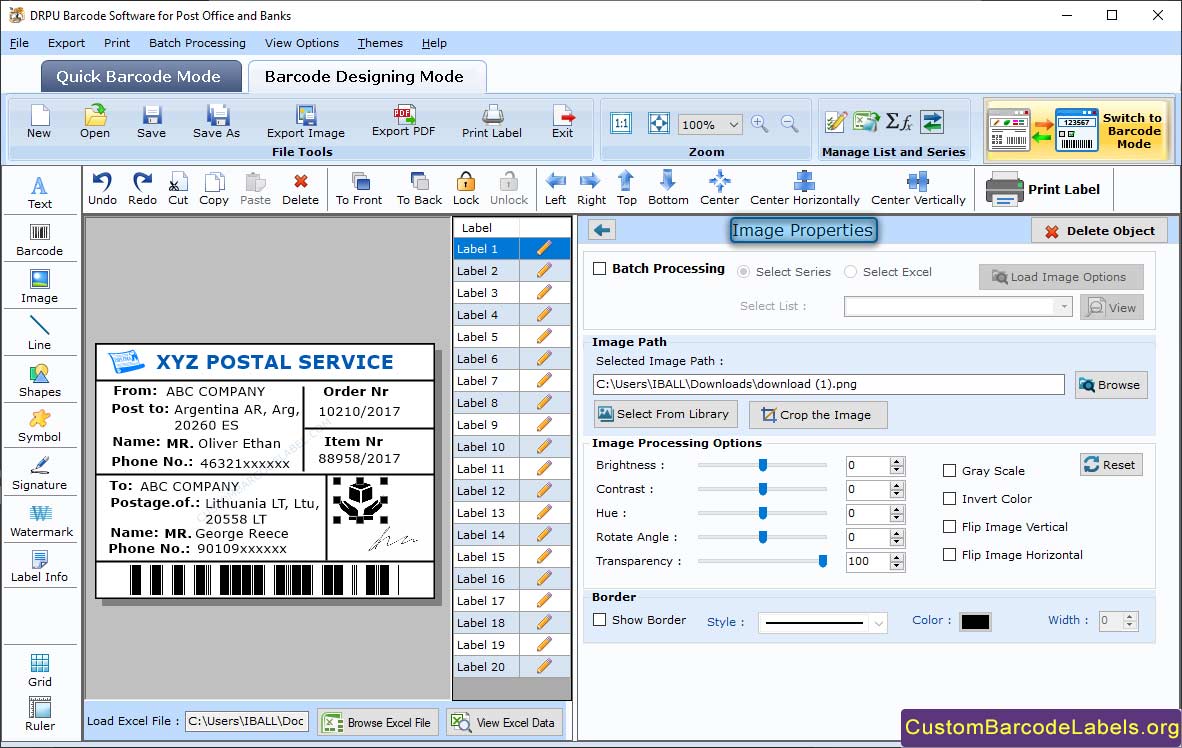
Task: Click the edit pencil for Label 5
Action: (x=544, y=336)
